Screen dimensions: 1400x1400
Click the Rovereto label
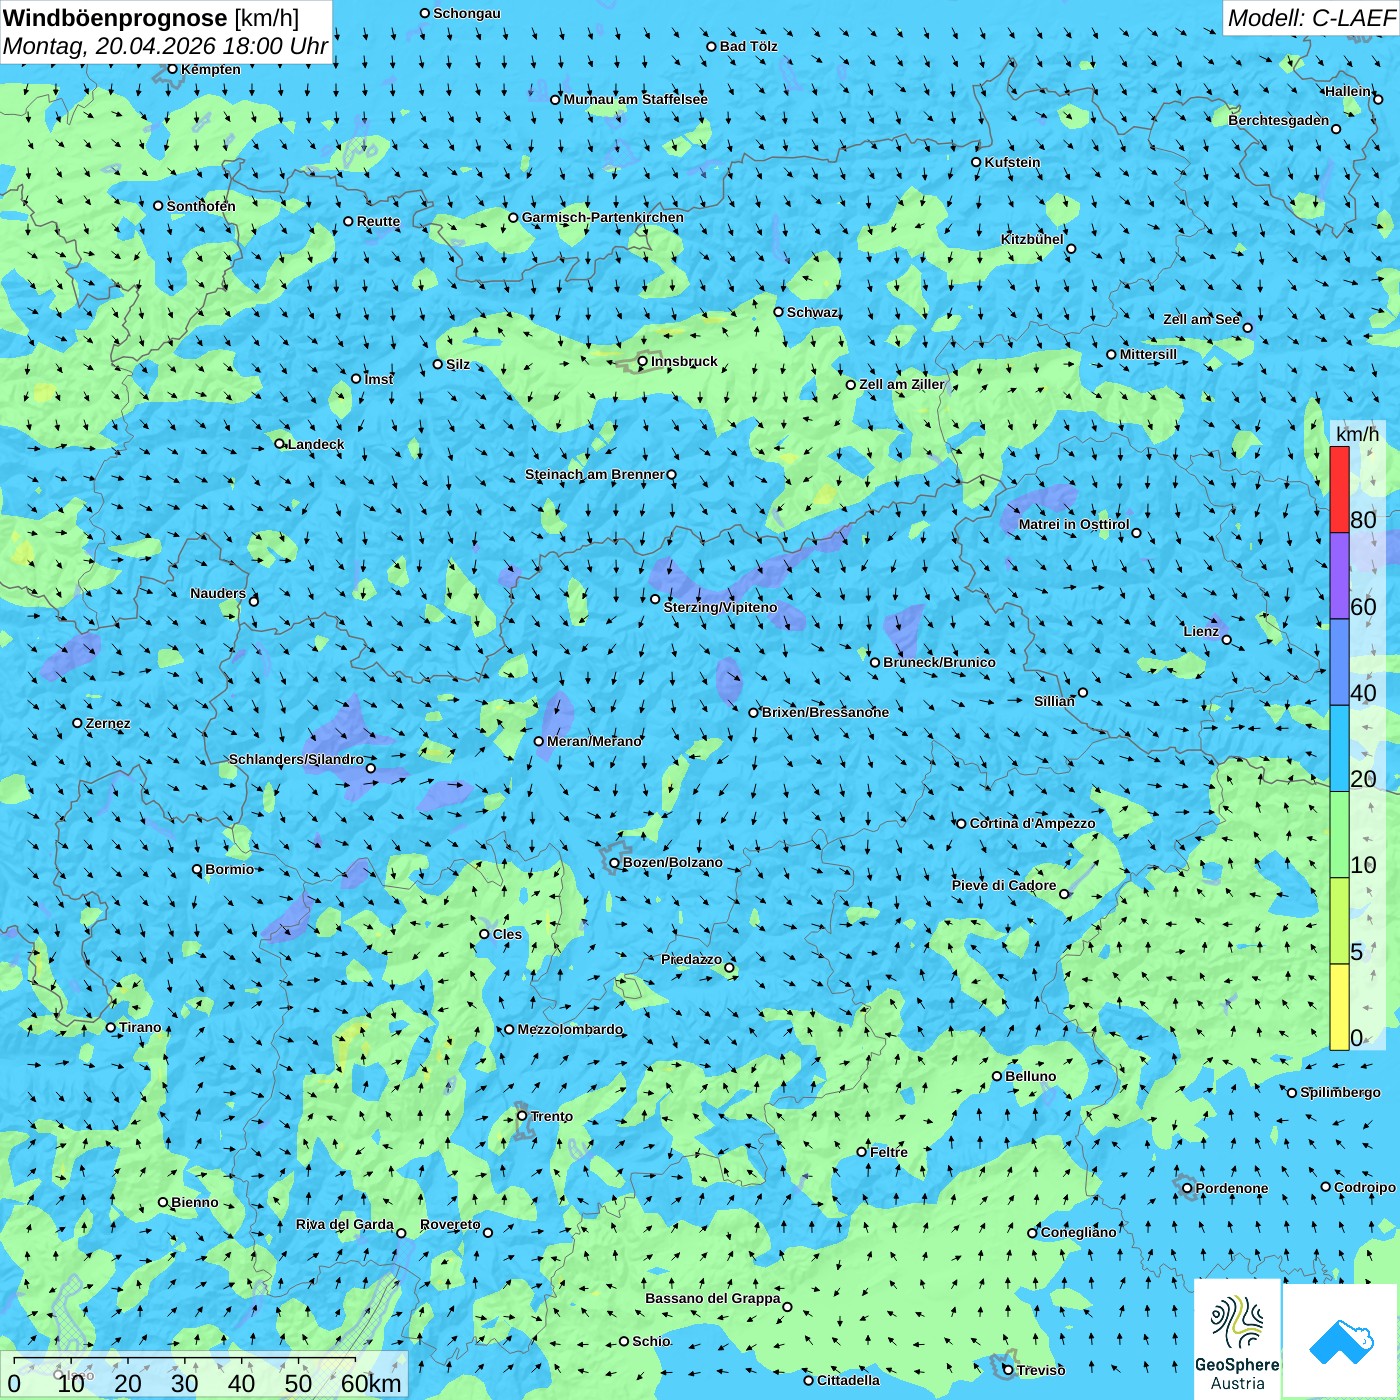point(450,1224)
